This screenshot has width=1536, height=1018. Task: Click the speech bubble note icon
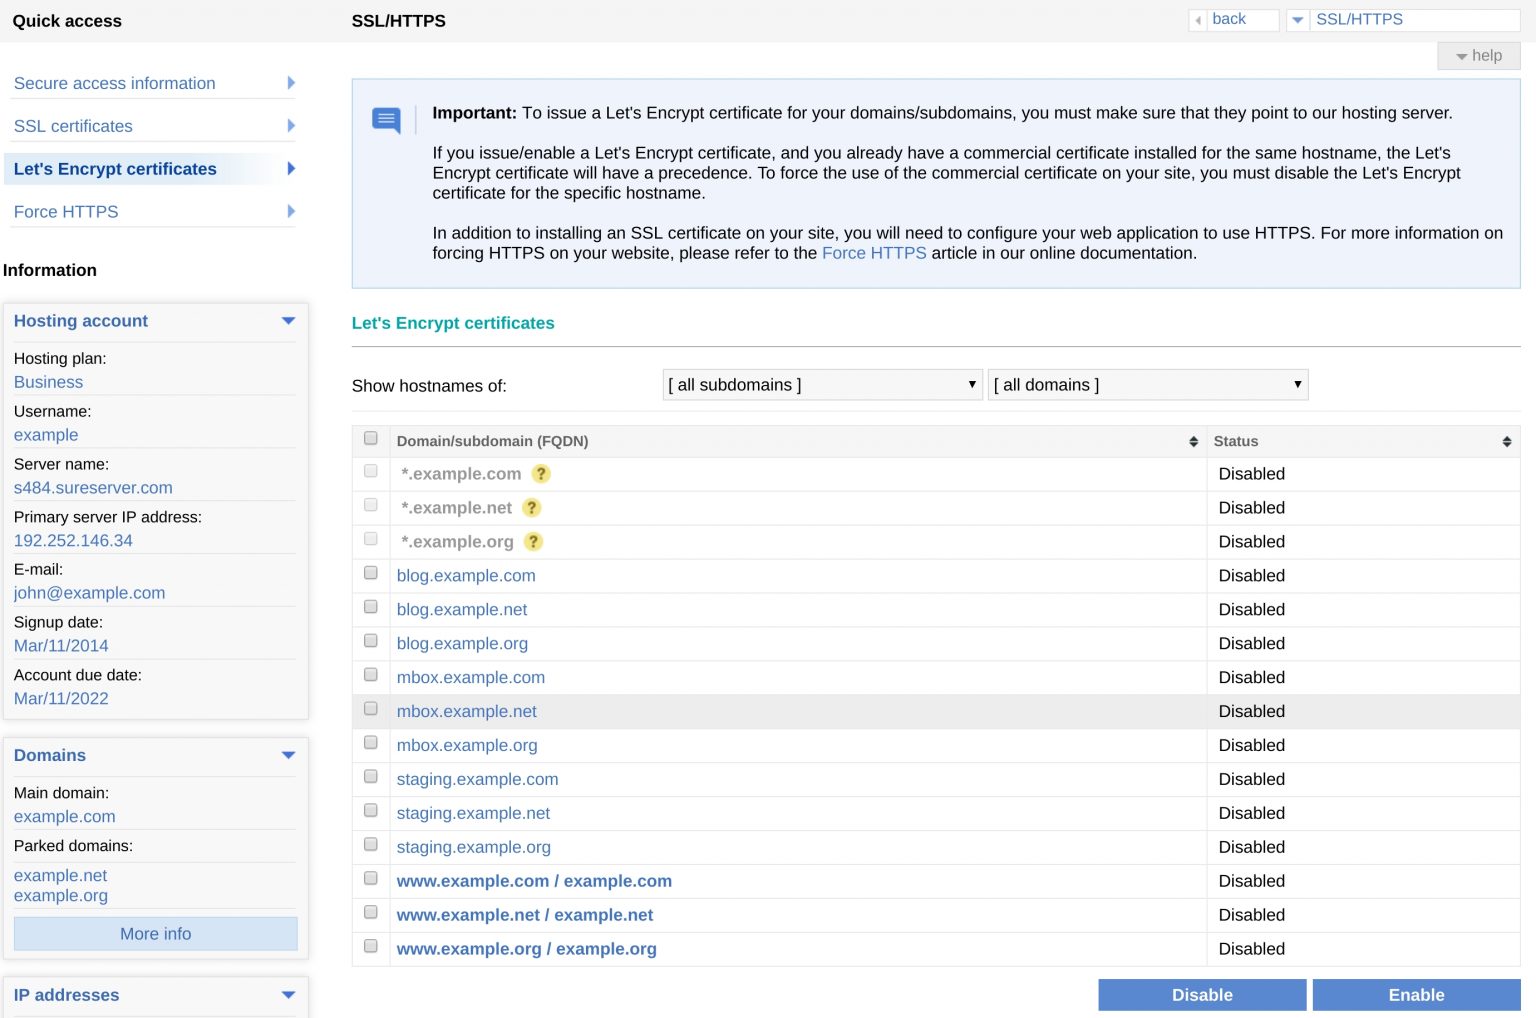coord(386,120)
